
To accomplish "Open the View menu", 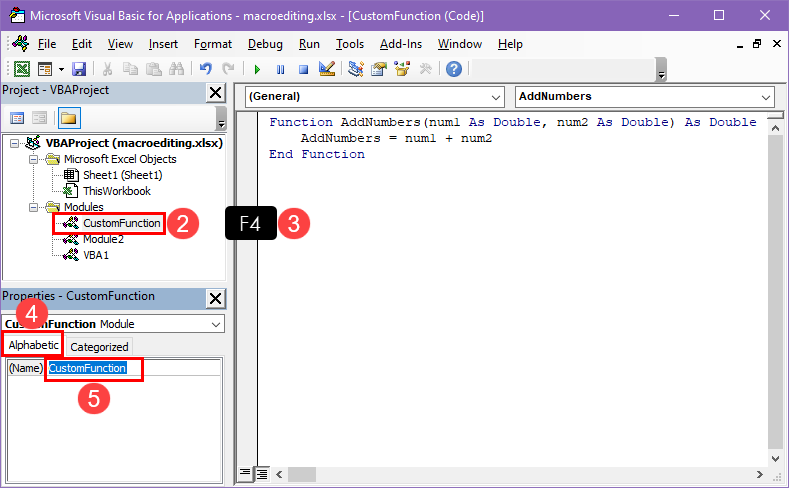I will click(120, 44).
